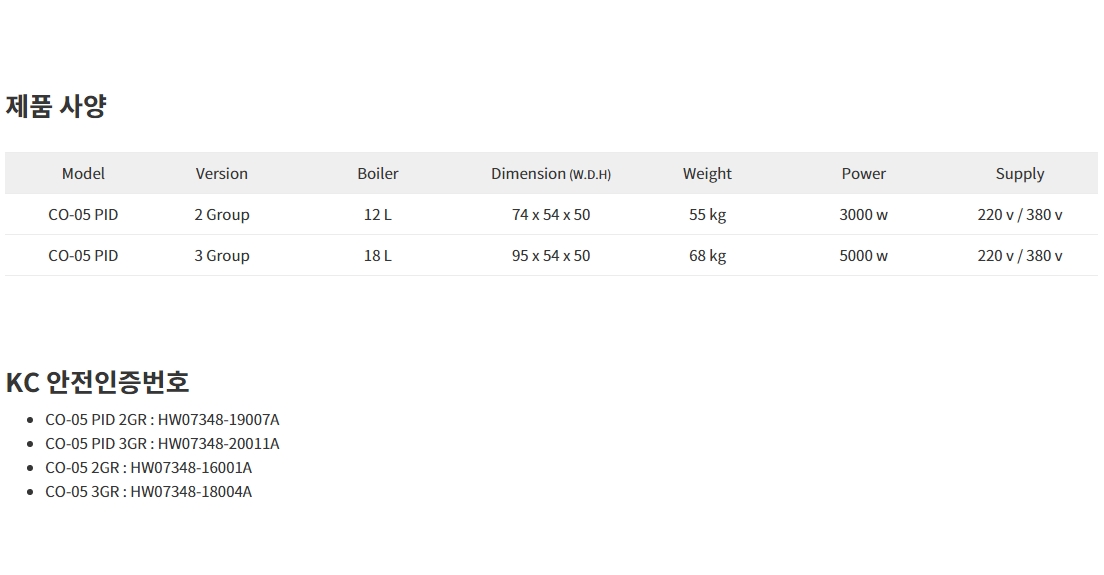Click the 12 L boiler value
1104x575 pixels.
point(378,214)
